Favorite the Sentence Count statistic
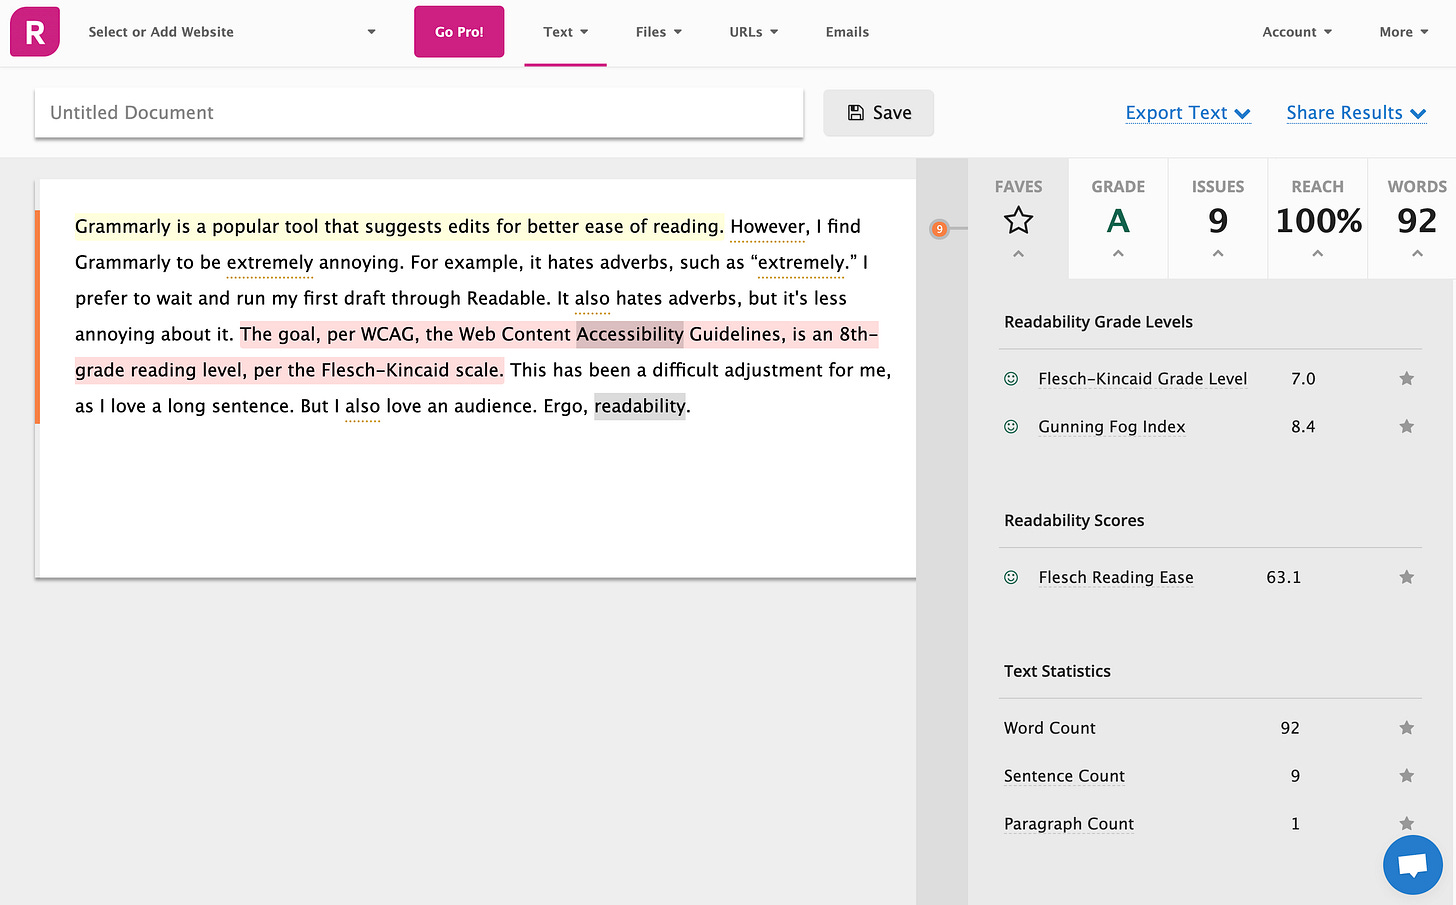 pos(1406,776)
